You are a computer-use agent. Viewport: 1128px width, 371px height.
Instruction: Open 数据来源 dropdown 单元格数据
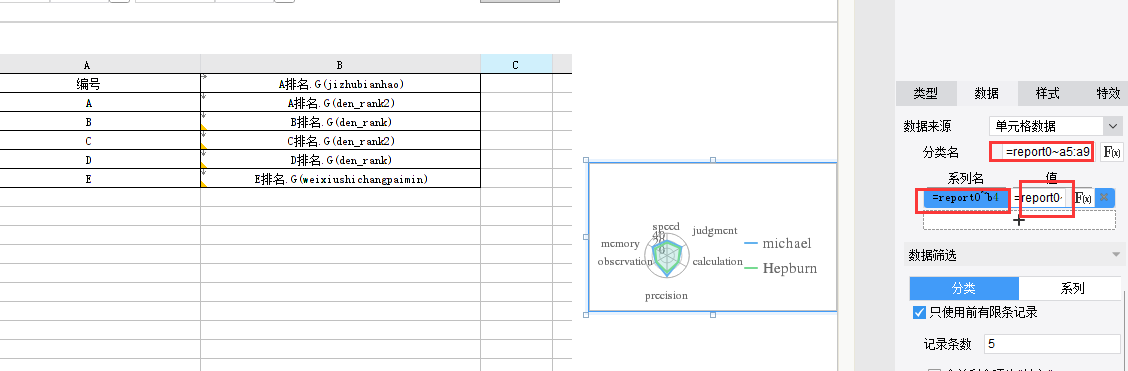click(1055, 126)
